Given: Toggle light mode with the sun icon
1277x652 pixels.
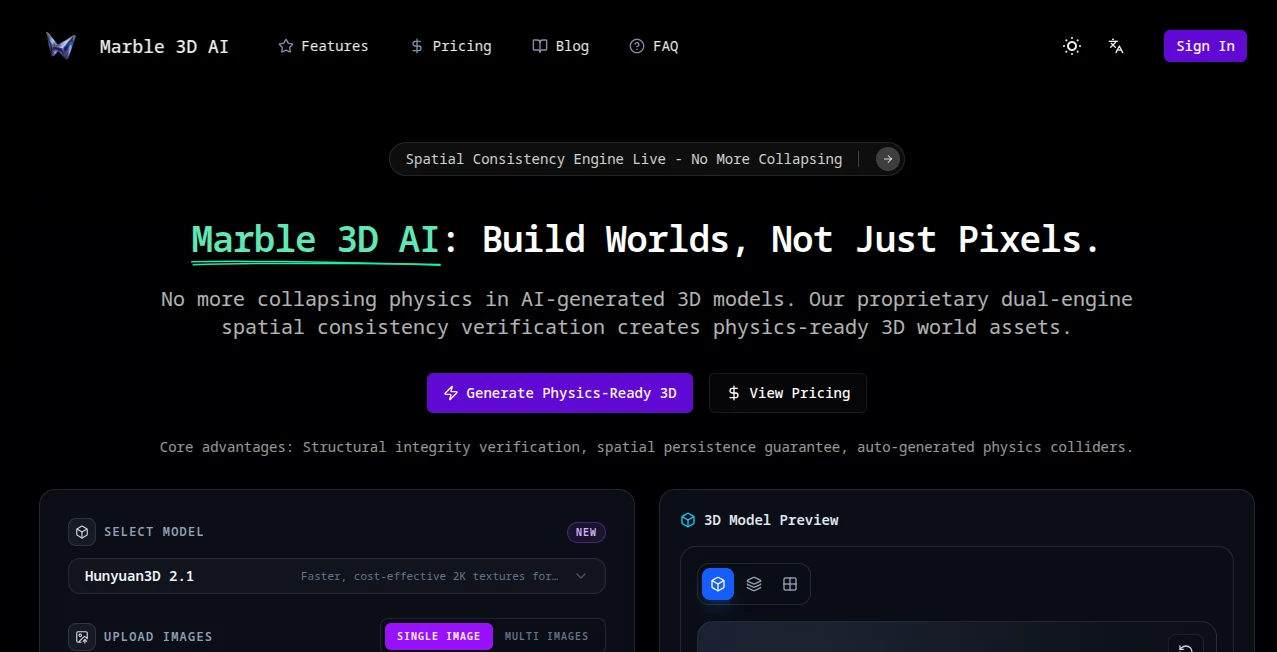Looking at the screenshot, I should [1071, 46].
